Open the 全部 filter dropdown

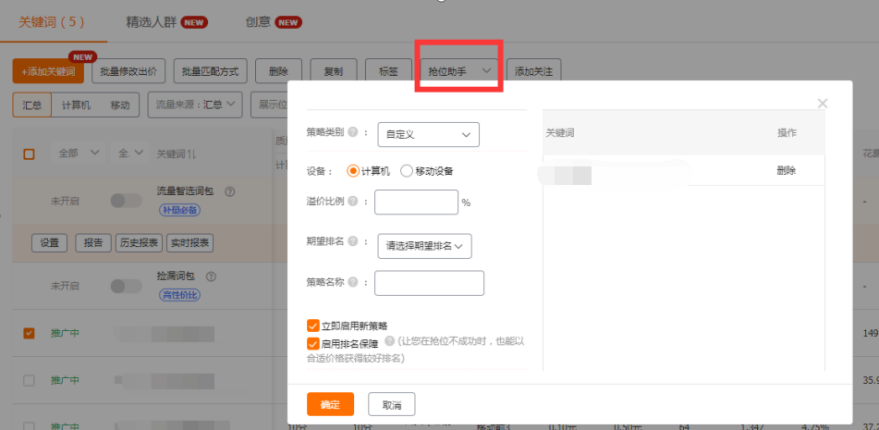pos(78,153)
